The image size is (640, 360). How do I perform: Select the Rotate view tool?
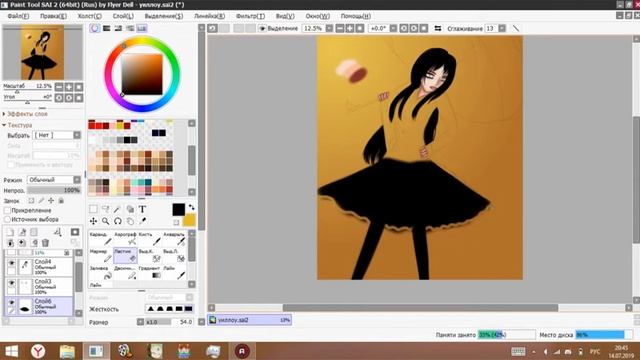(118, 221)
